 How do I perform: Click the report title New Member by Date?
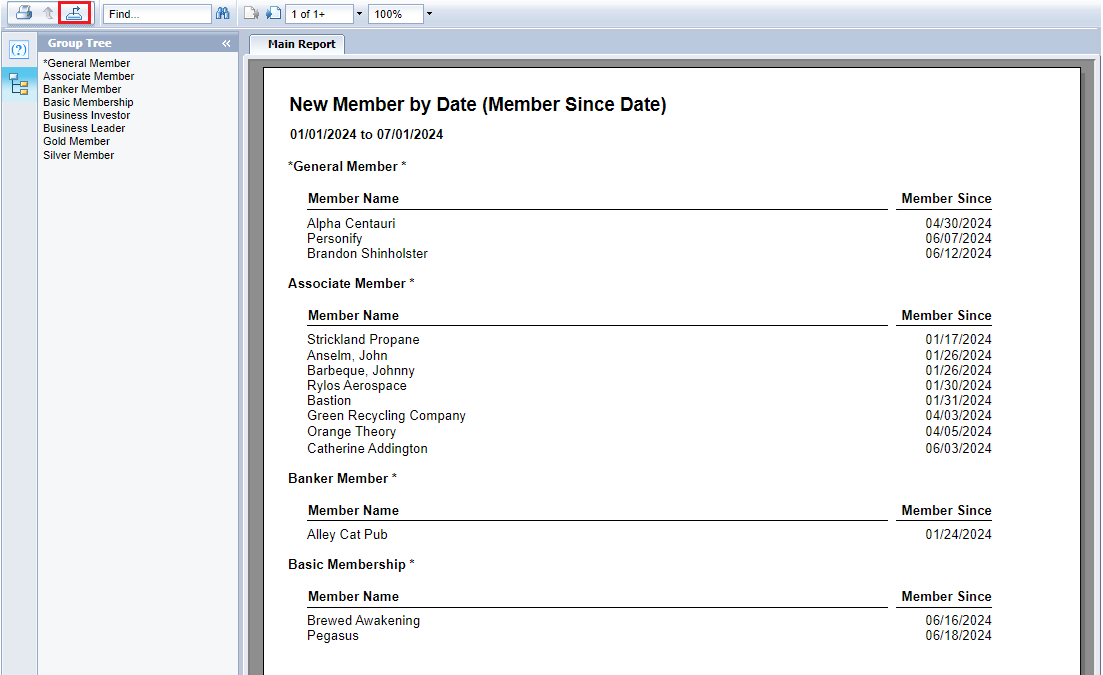478,105
